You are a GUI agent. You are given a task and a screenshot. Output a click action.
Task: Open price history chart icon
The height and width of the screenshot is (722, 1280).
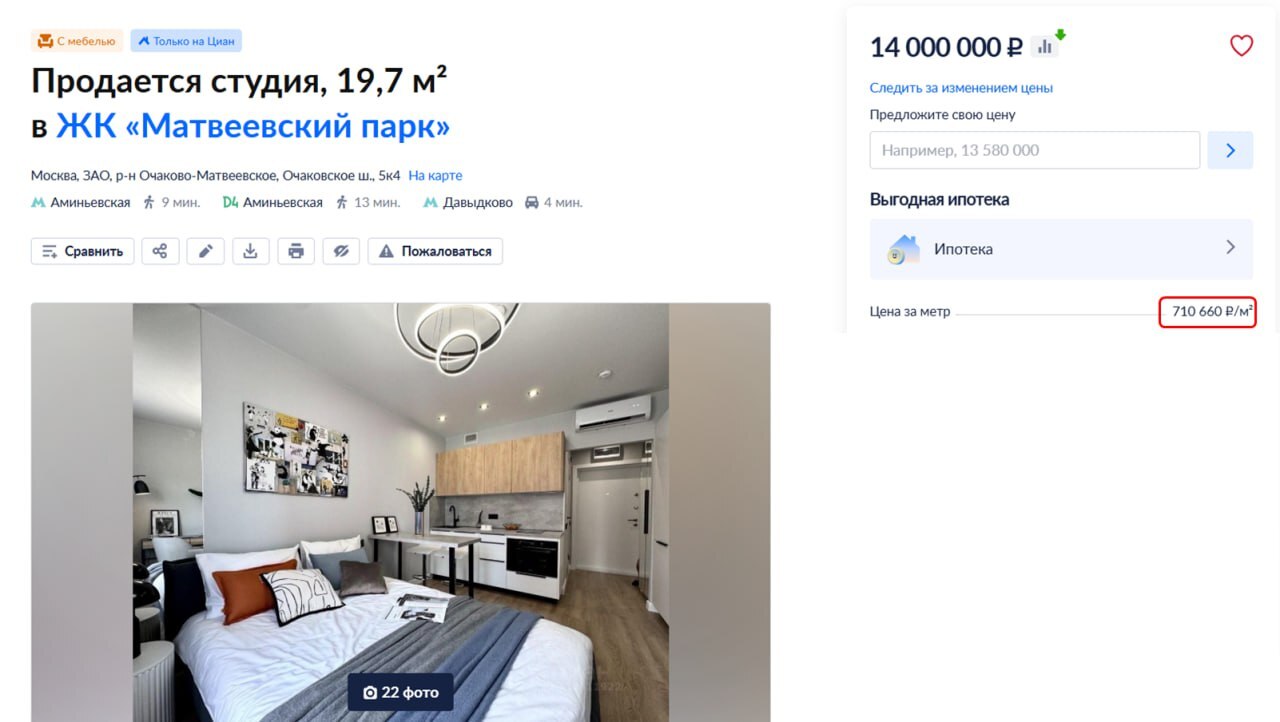pyautogui.click(x=1045, y=46)
